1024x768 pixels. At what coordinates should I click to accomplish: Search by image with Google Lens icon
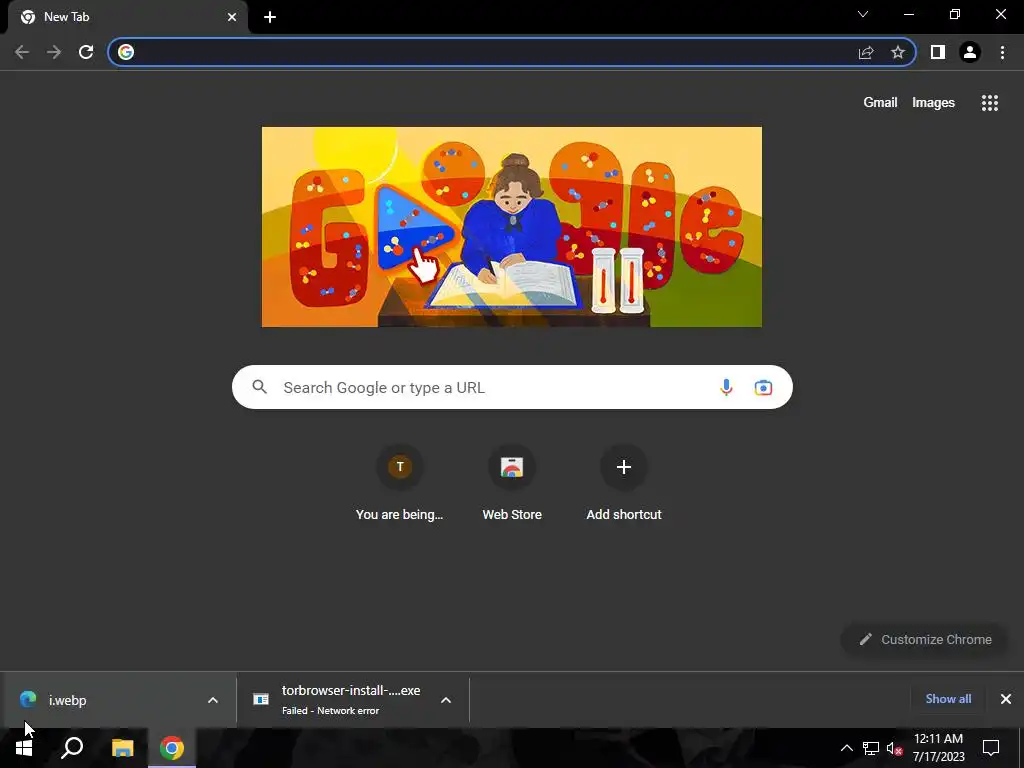pyautogui.click(x=763, y=387)
